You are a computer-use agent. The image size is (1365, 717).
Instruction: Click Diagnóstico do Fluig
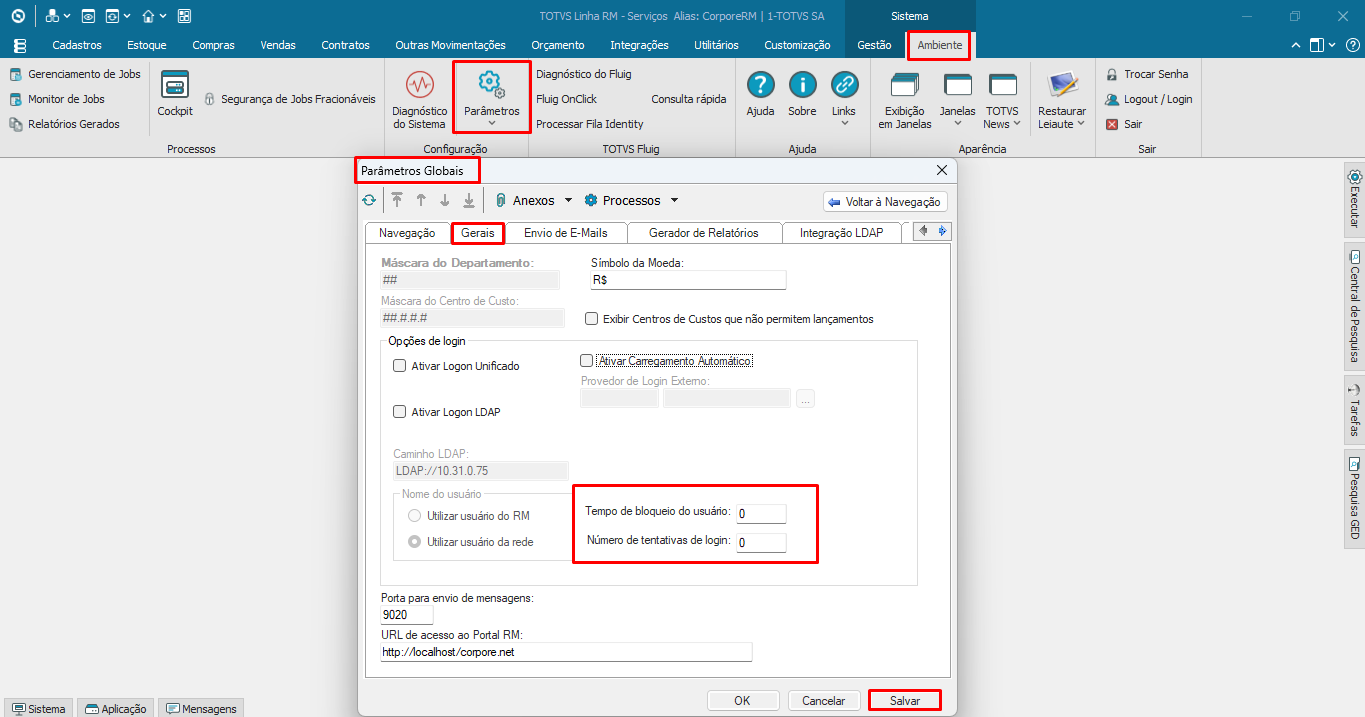click(x=584, y=74)
